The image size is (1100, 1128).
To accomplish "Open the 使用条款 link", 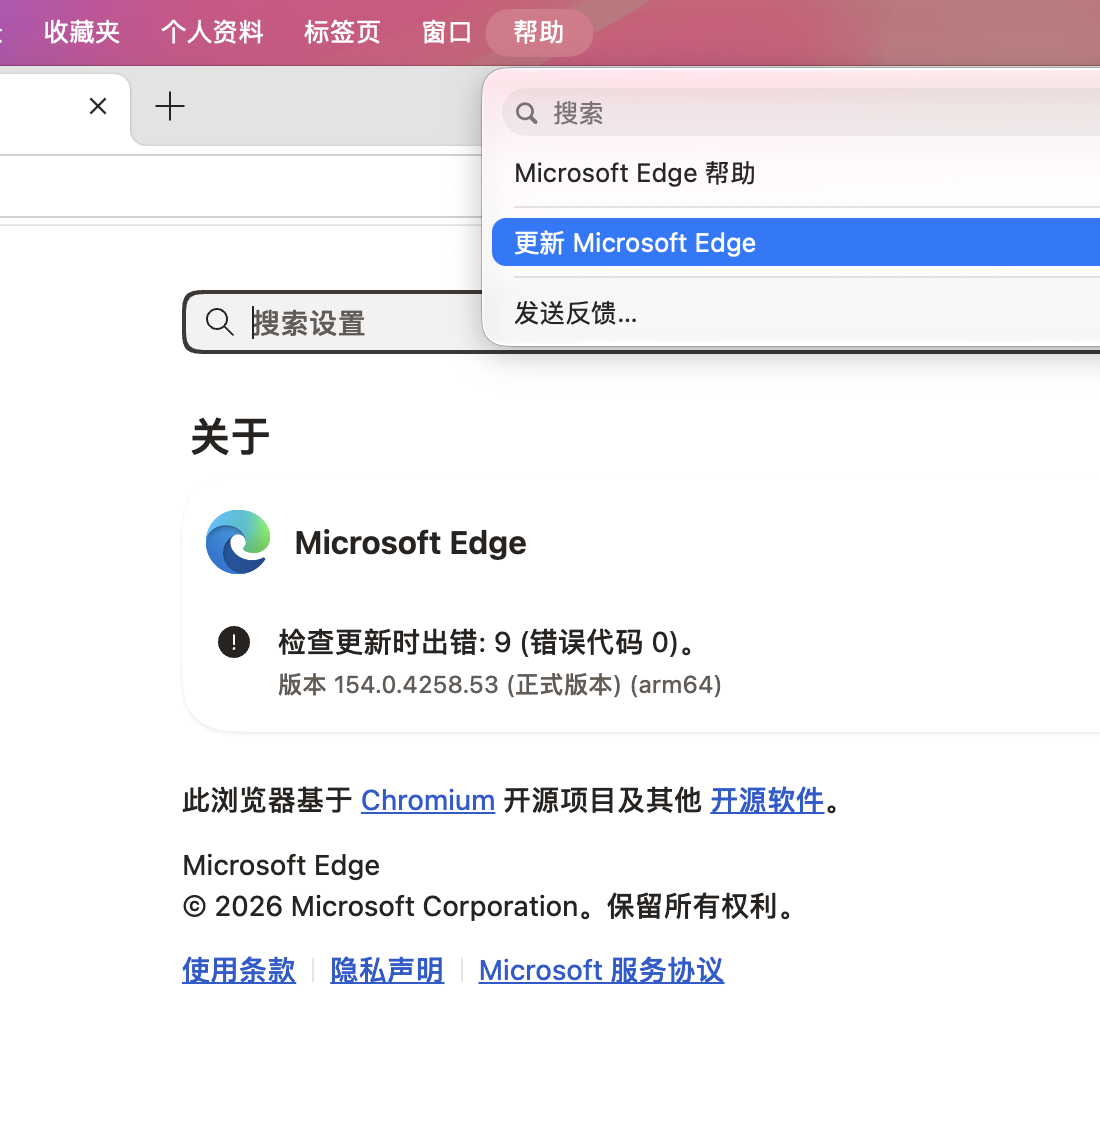I will pyautogui.click(x=239, y=970).
